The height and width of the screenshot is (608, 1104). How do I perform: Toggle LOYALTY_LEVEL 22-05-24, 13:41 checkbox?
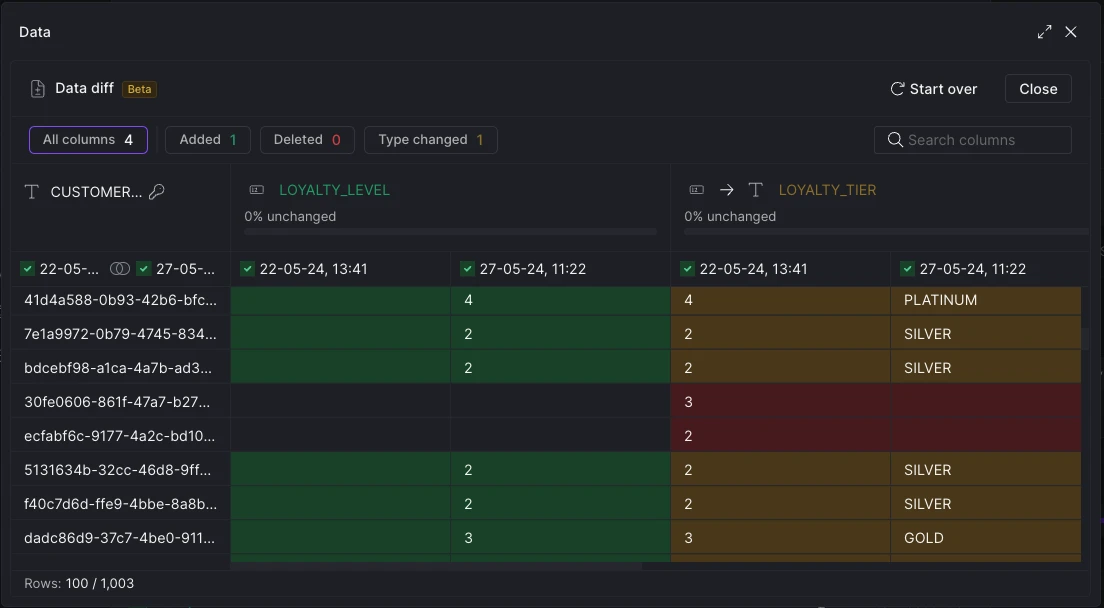[247, 269]
